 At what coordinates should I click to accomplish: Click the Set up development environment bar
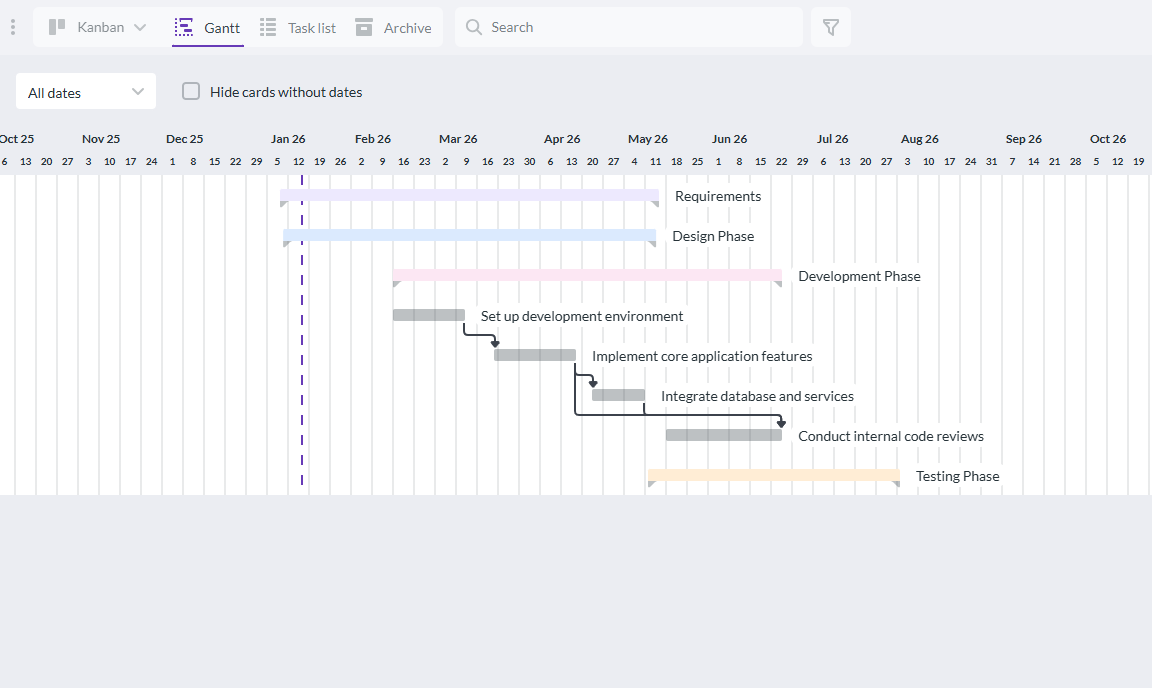tap(428, 314)
